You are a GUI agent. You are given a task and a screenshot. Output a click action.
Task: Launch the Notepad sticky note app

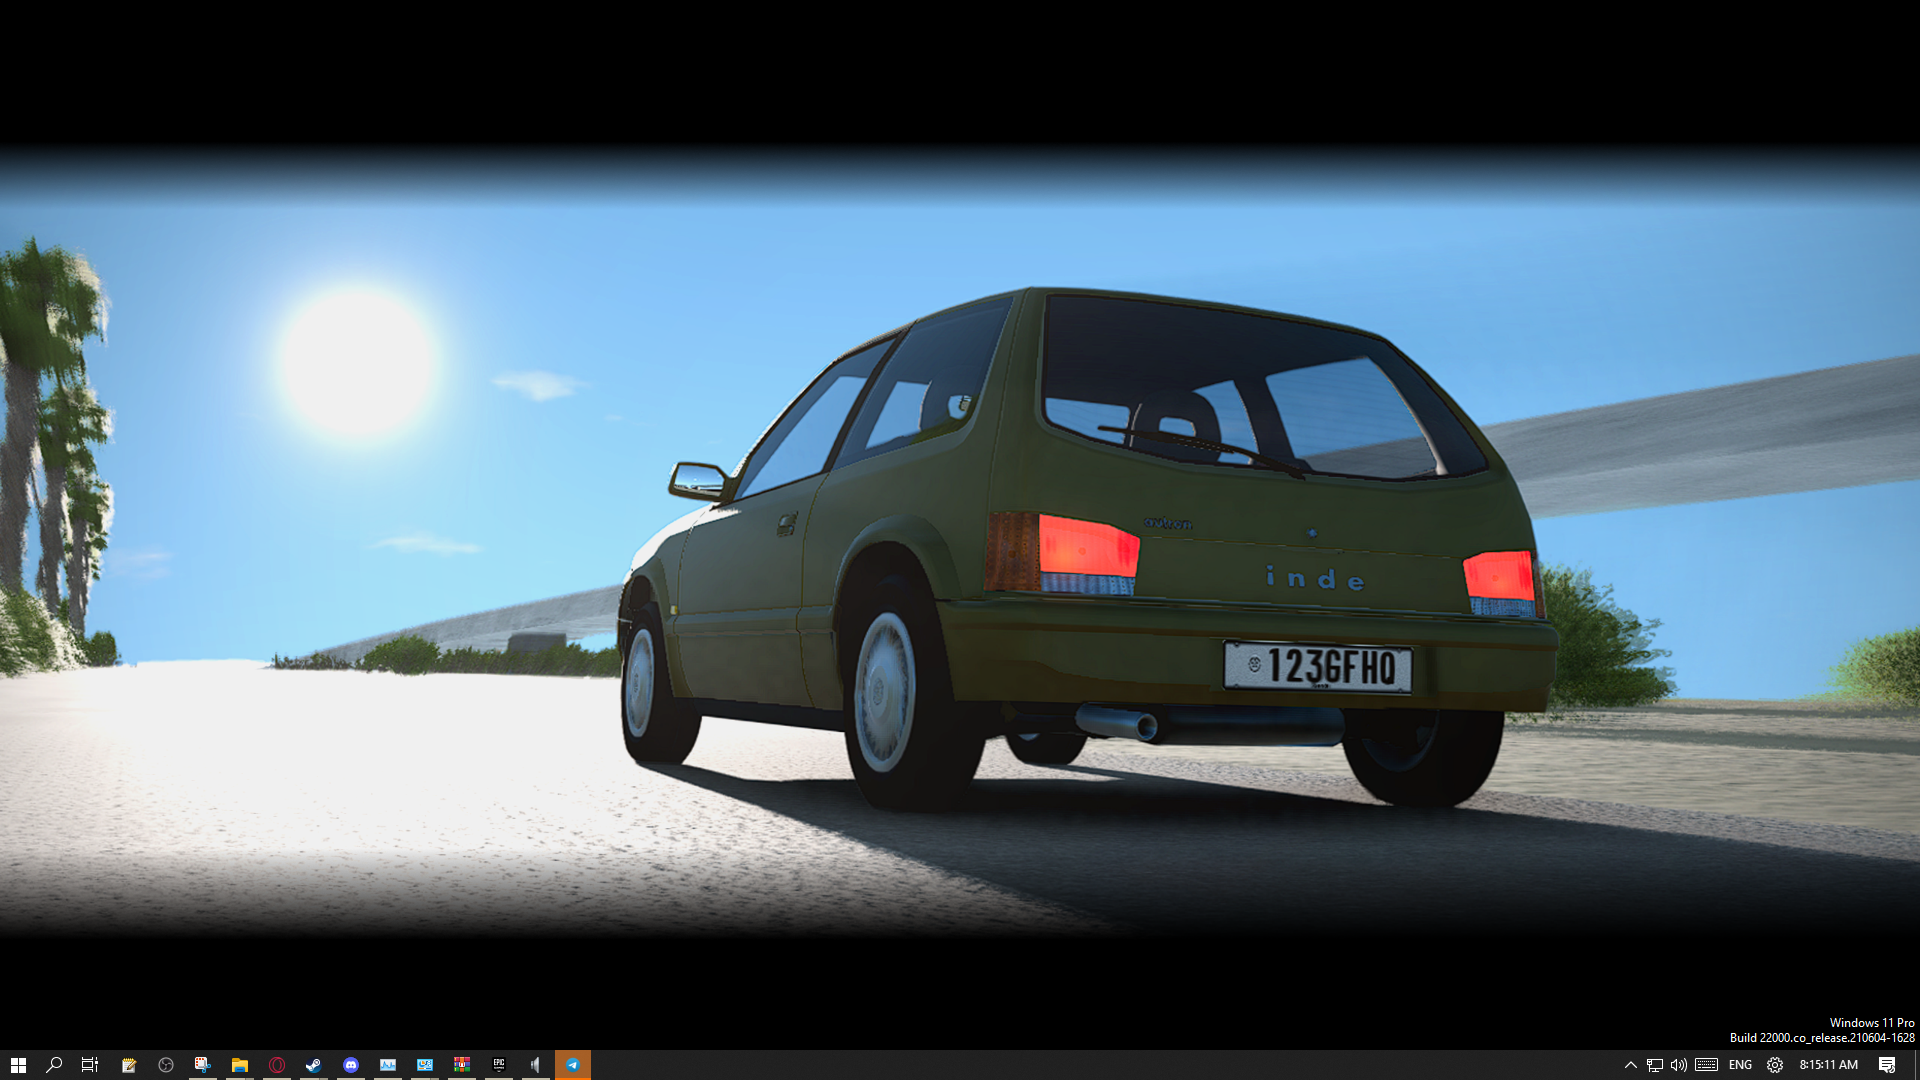(129, 1065)
